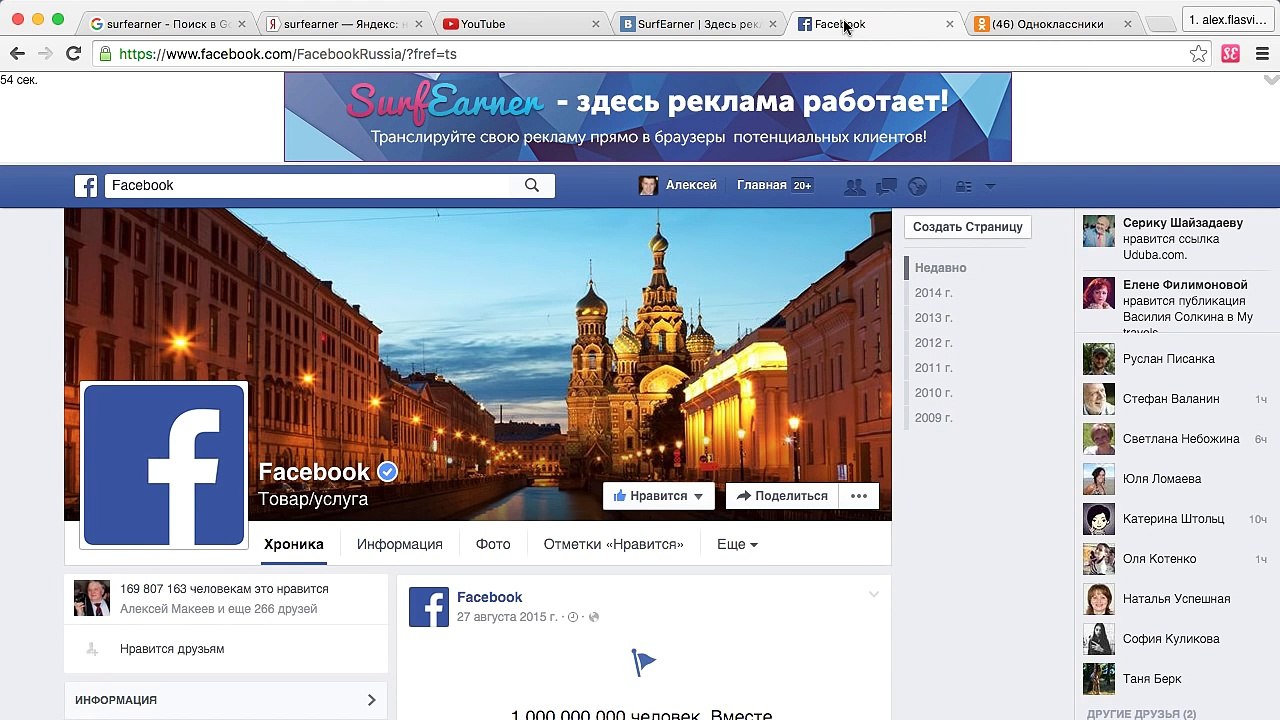Open the account dropdown arrow in header

[990, 186]
